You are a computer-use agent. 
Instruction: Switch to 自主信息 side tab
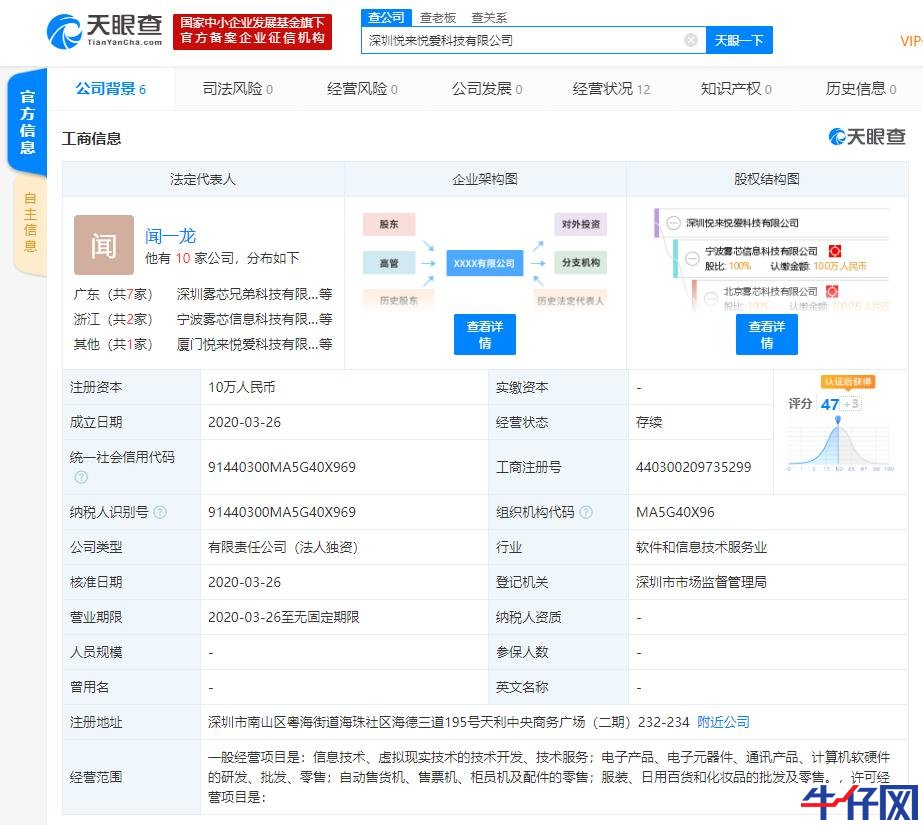coord(29,222)
